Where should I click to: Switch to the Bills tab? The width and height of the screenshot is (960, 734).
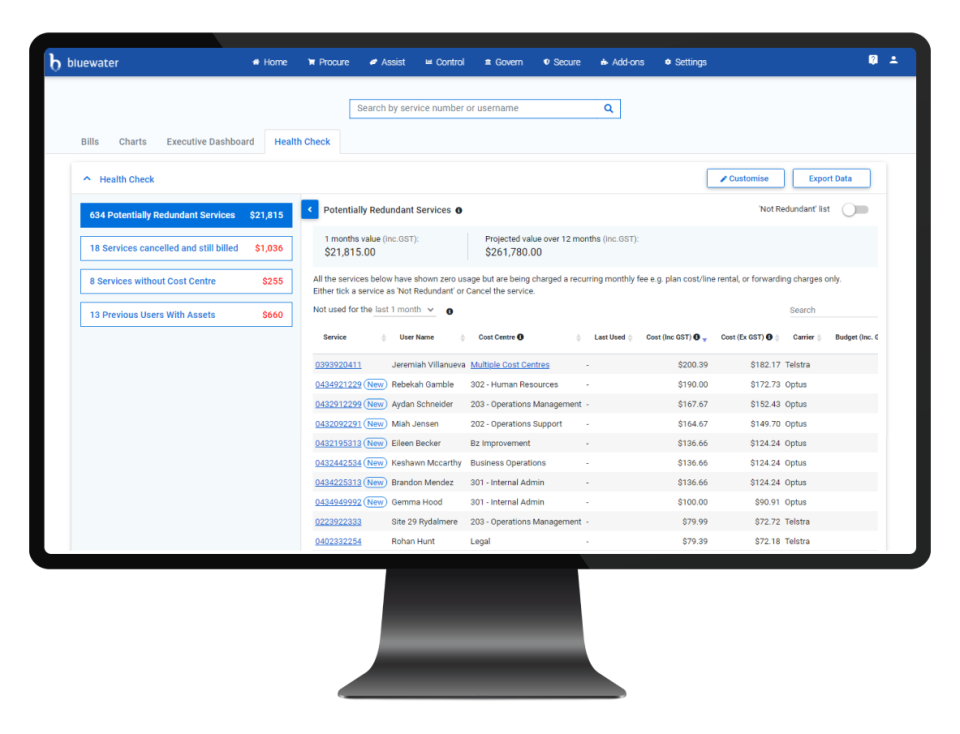(90, 141)
